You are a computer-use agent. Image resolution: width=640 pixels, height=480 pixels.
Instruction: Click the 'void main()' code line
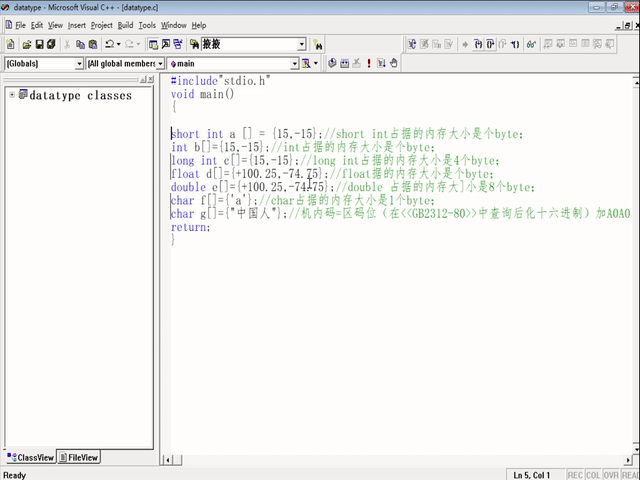tap(202, 94)
